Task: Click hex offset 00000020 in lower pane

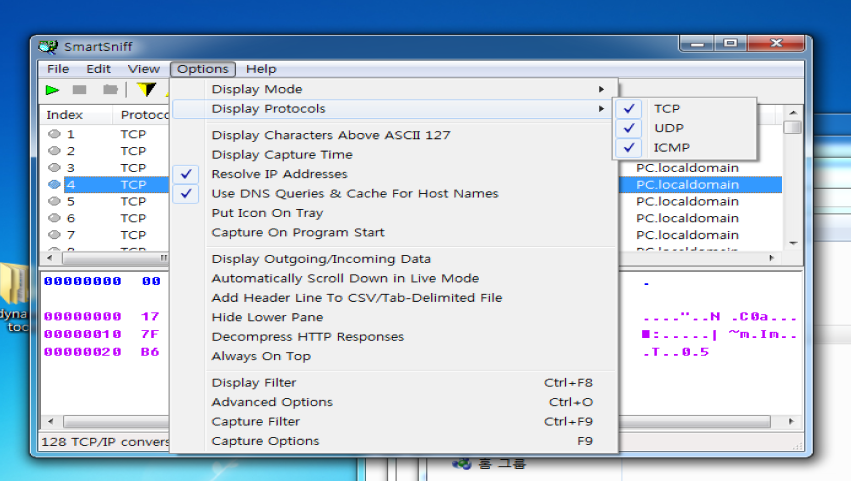Action: pyautogui.click(x=83, y=352)
